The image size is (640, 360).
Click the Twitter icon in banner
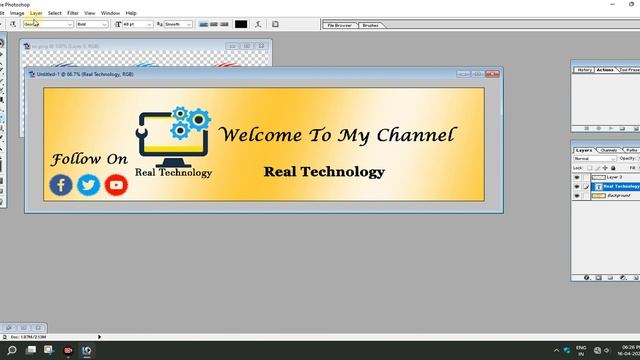point(89,185)
